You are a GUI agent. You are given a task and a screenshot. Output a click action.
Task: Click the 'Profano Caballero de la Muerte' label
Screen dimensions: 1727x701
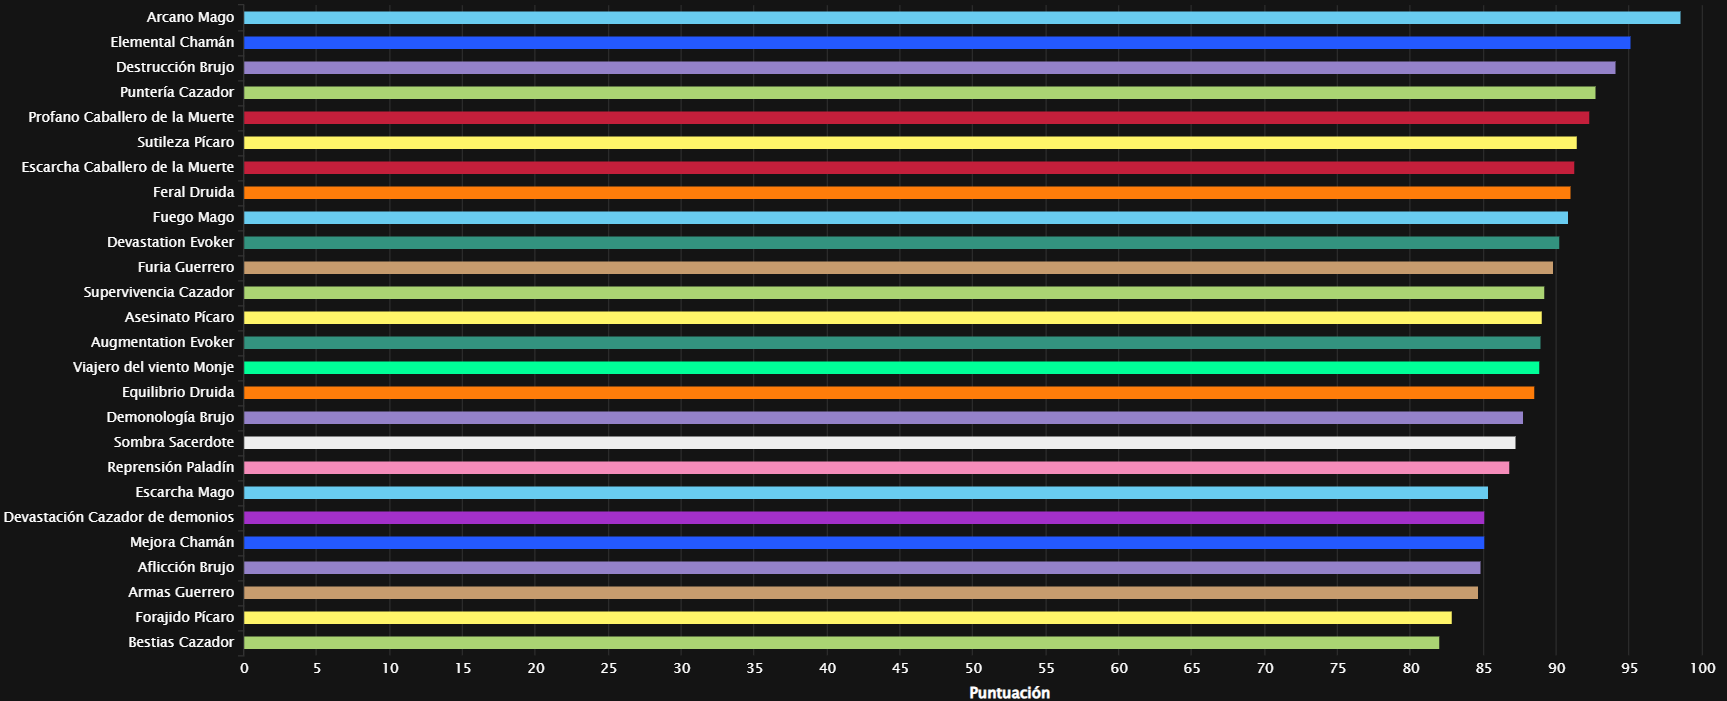click(x=131, y=117)
